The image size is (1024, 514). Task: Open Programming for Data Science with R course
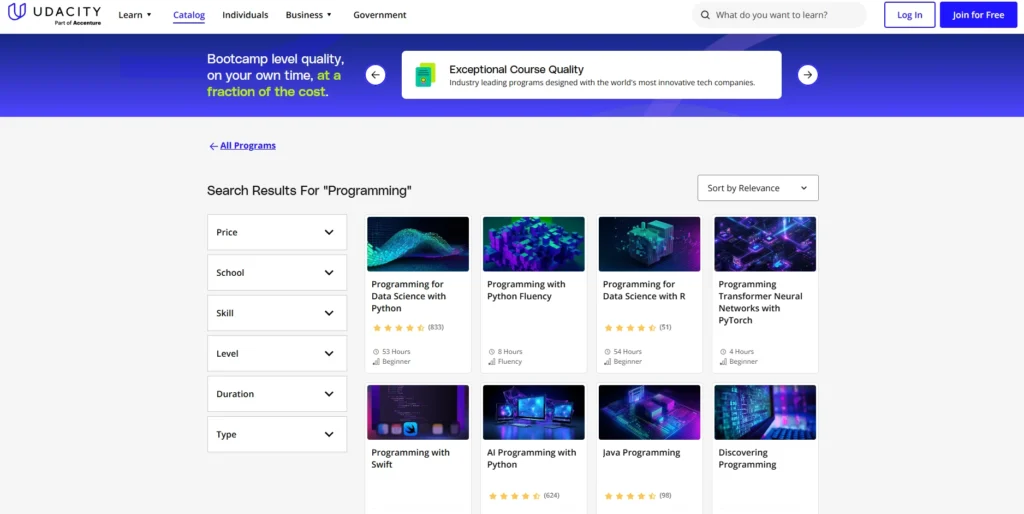(x=643, y=291)
